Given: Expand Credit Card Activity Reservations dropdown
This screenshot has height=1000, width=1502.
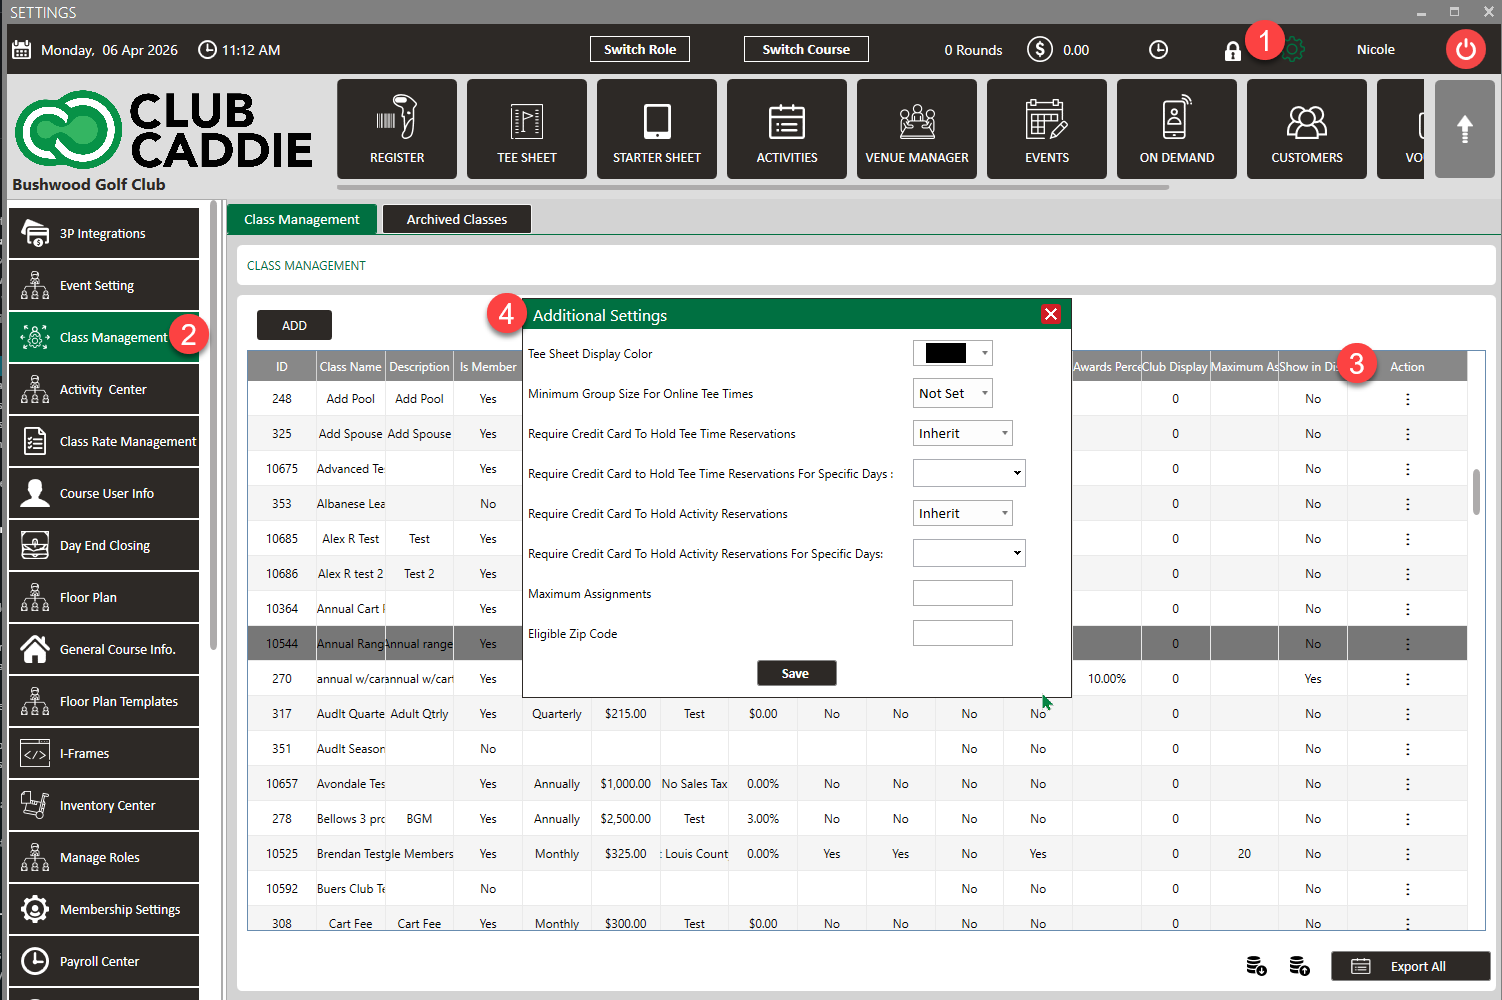Looking at the screenshot, I should [962, 513].
